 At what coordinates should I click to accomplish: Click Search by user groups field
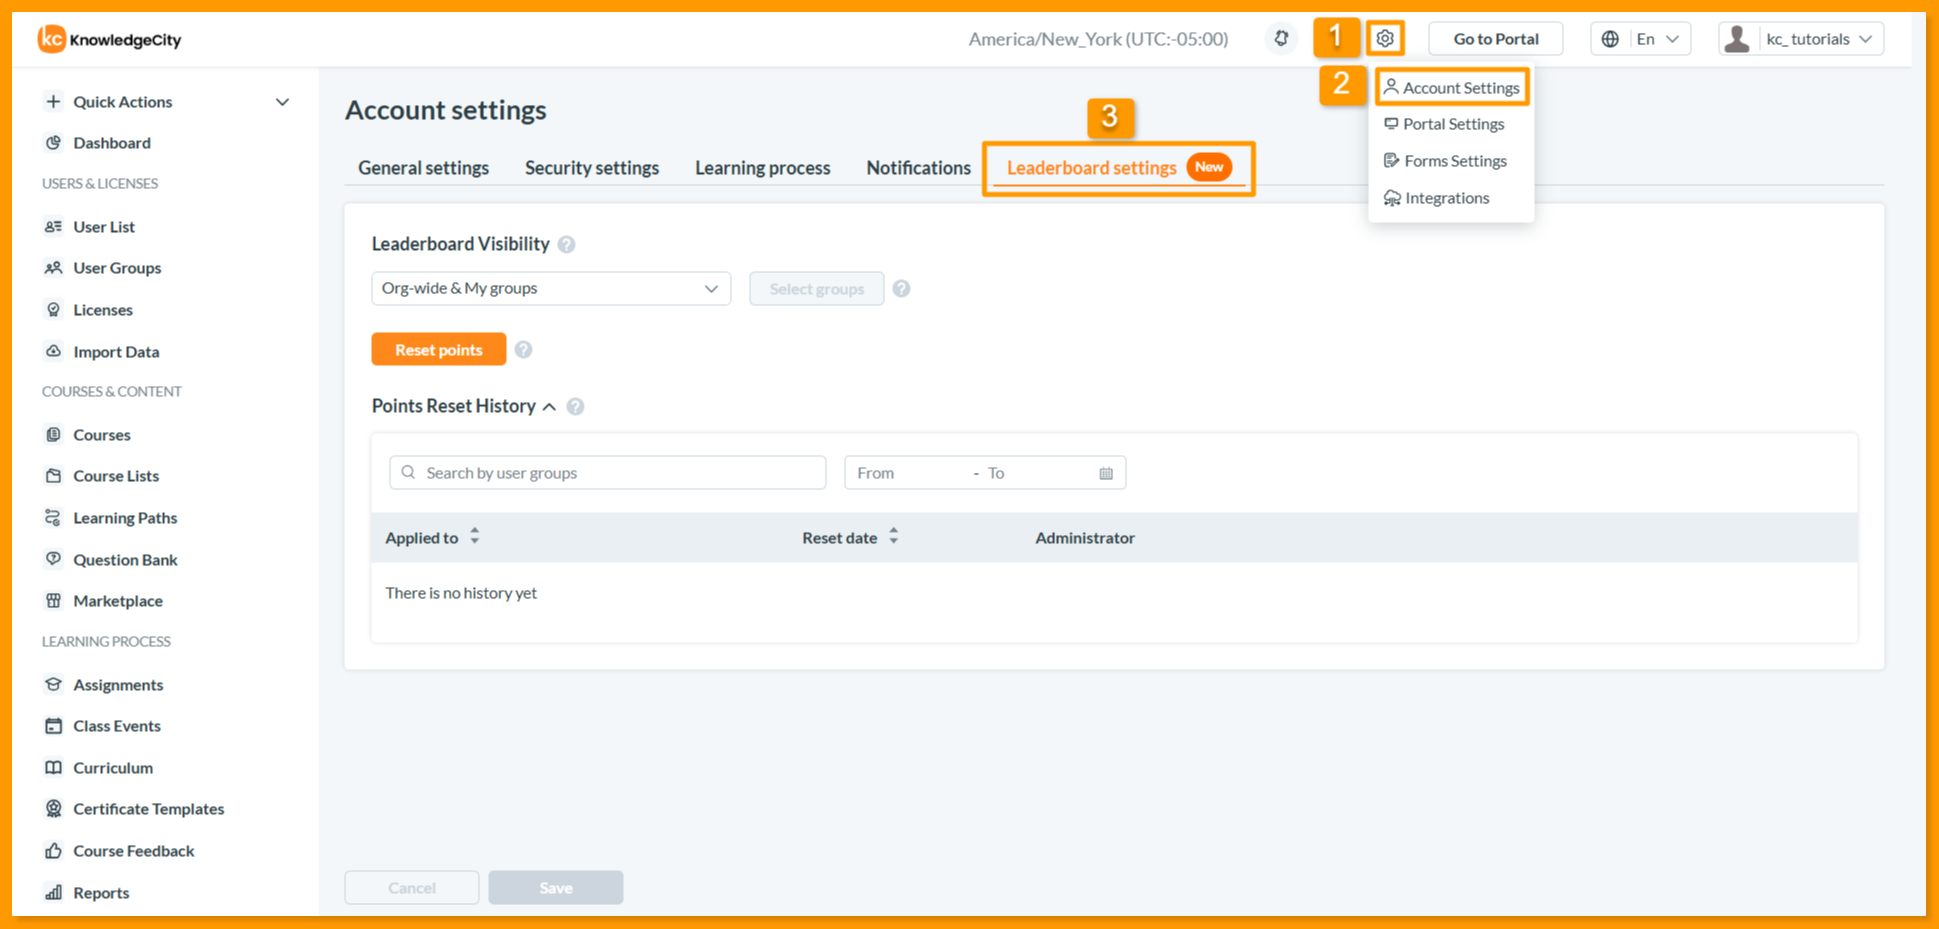click(608, 473)
